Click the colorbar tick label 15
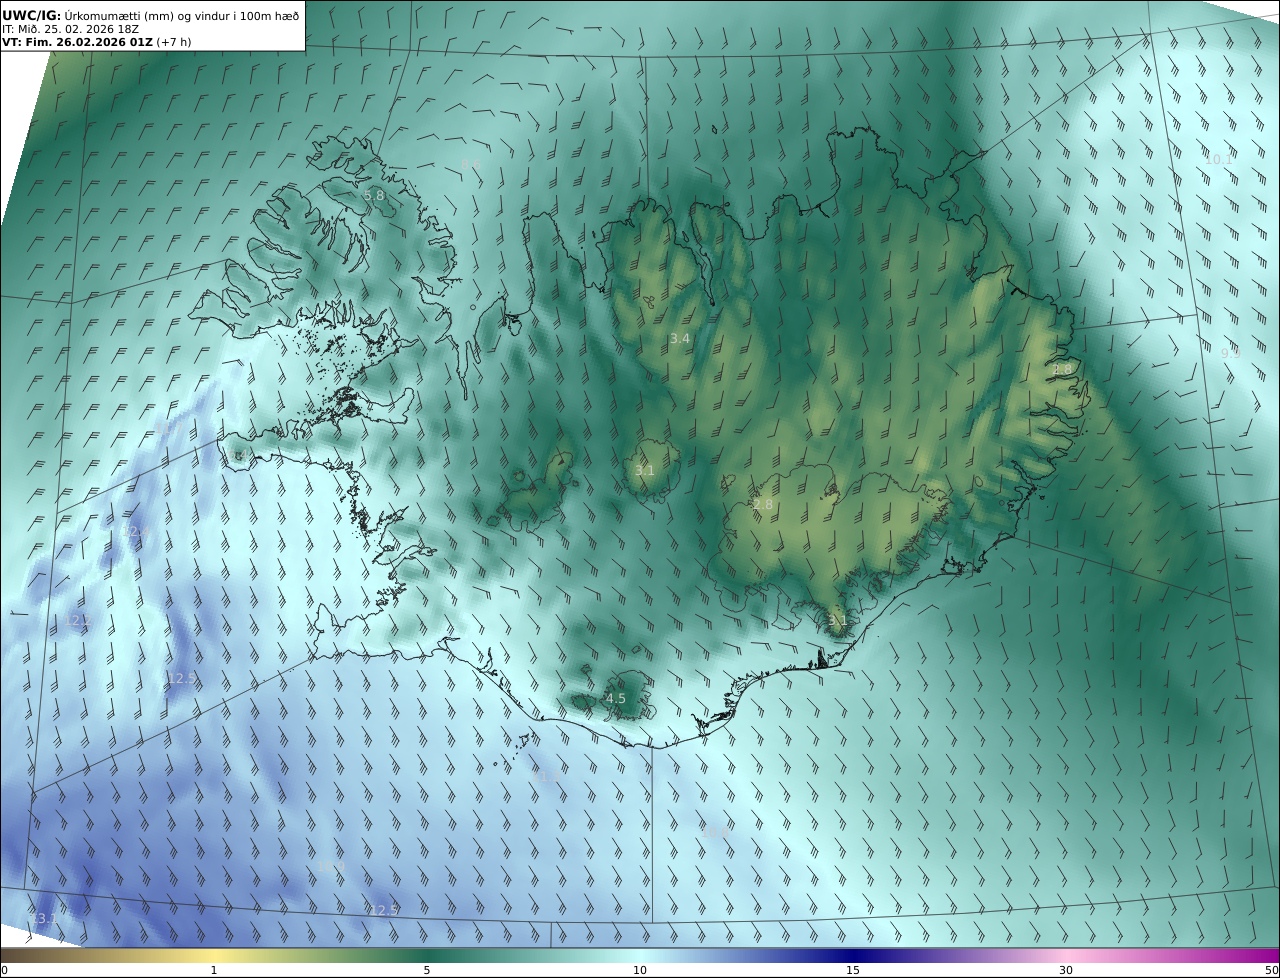Screen dimensions: 1280x978 coord(853,970)
